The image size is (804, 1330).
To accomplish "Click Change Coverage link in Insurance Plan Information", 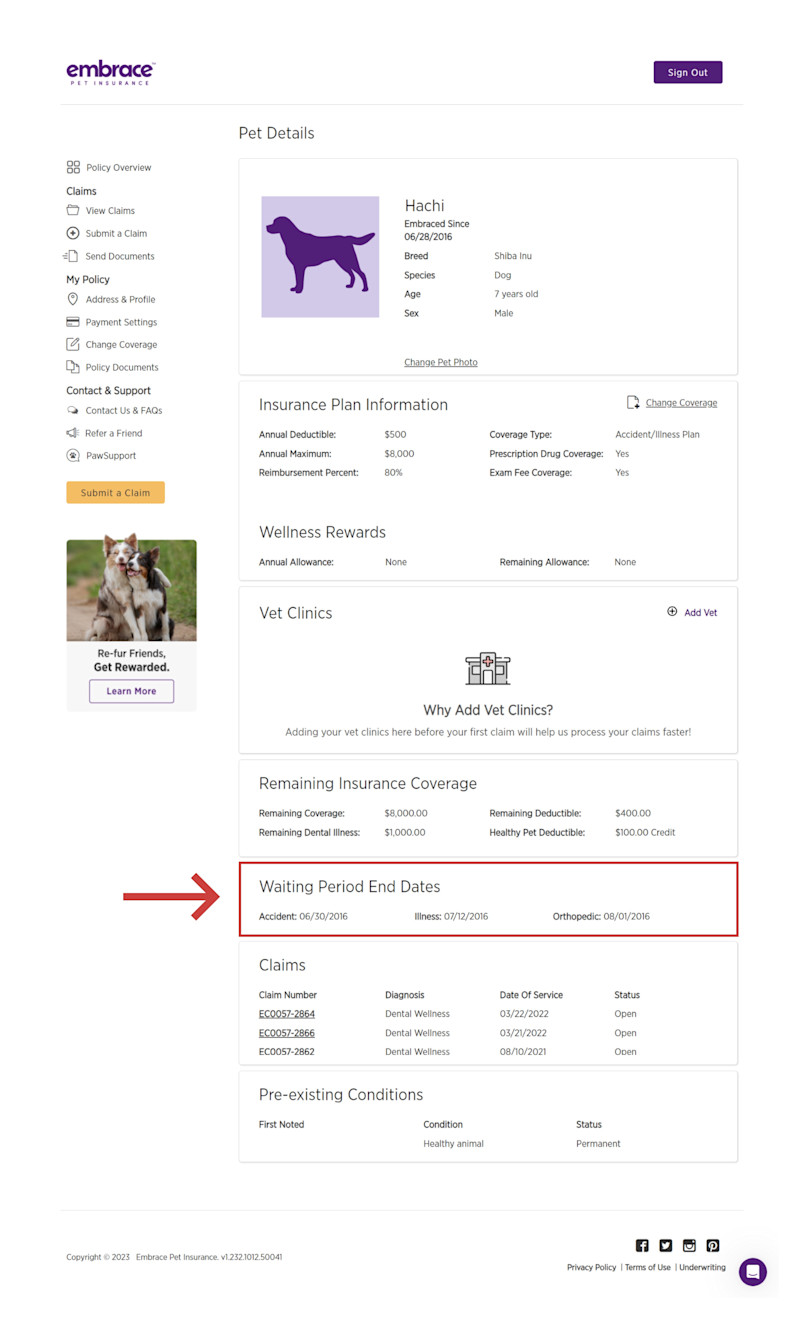I will tap(681, 403).
